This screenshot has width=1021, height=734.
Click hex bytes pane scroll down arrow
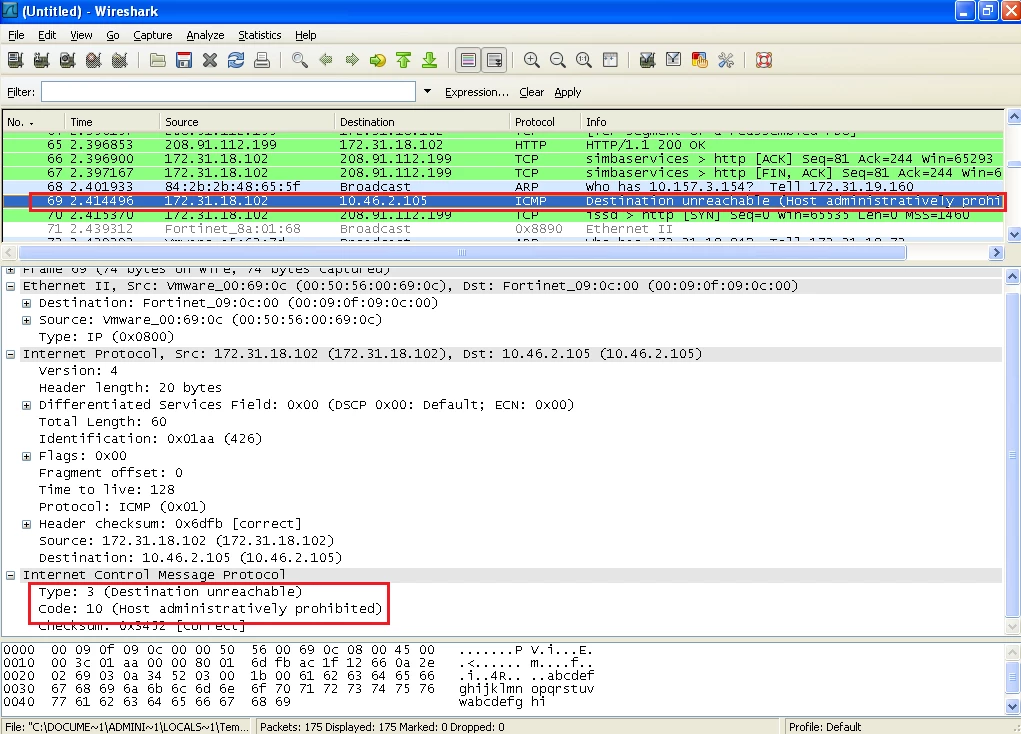click(1013, 707)
